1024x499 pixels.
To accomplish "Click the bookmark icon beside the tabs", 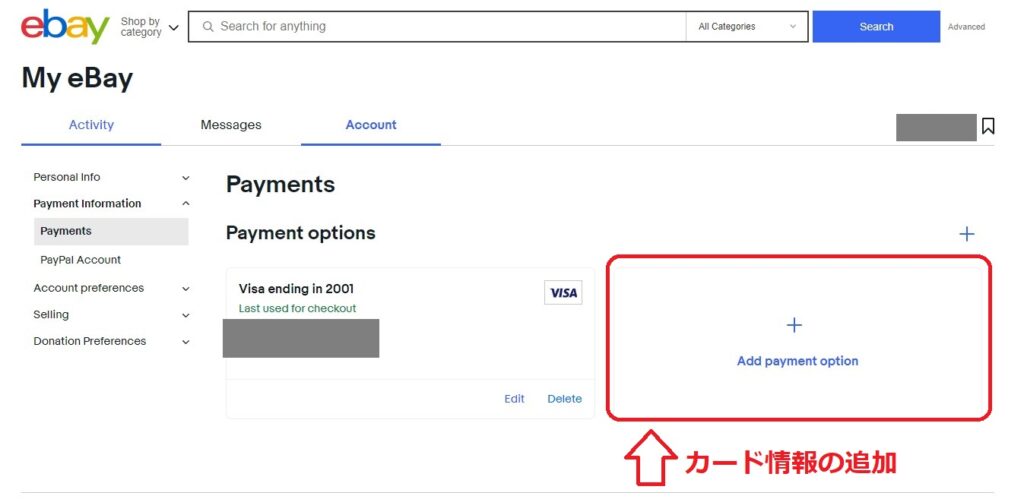I will pyautogui.click(x=988, y=126).
